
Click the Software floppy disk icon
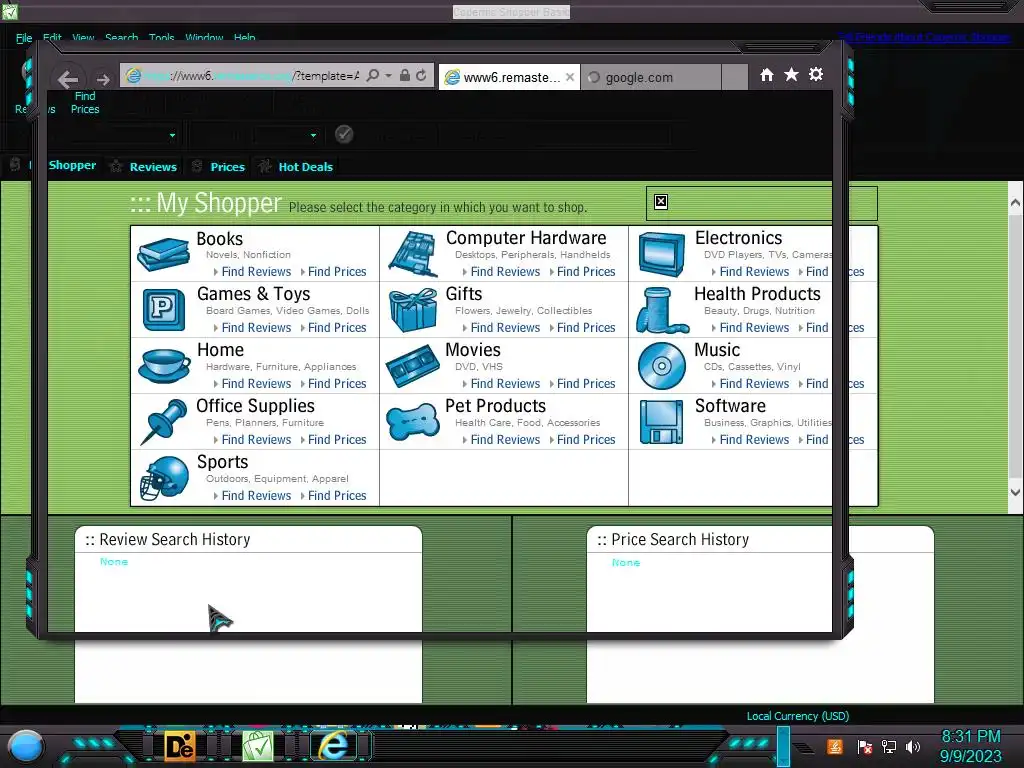click(x=662, y=422)
